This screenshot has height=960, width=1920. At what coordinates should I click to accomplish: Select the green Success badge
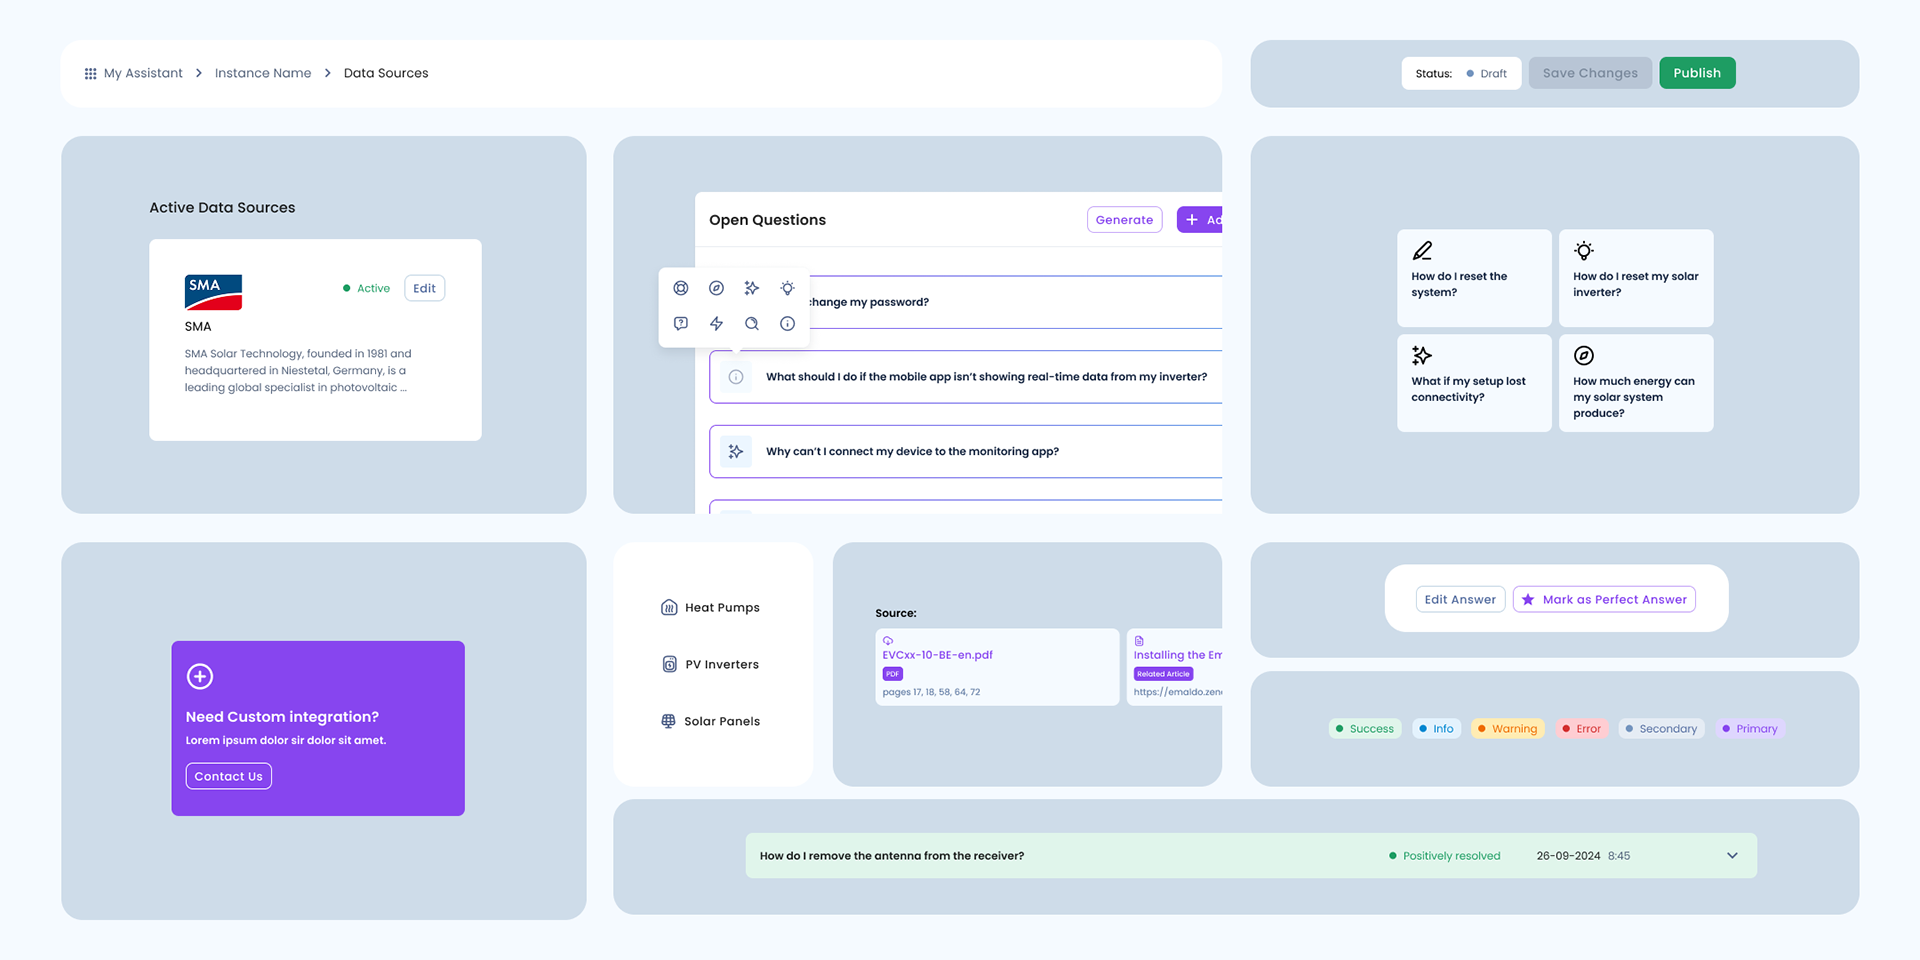(x=1365, y=729)
